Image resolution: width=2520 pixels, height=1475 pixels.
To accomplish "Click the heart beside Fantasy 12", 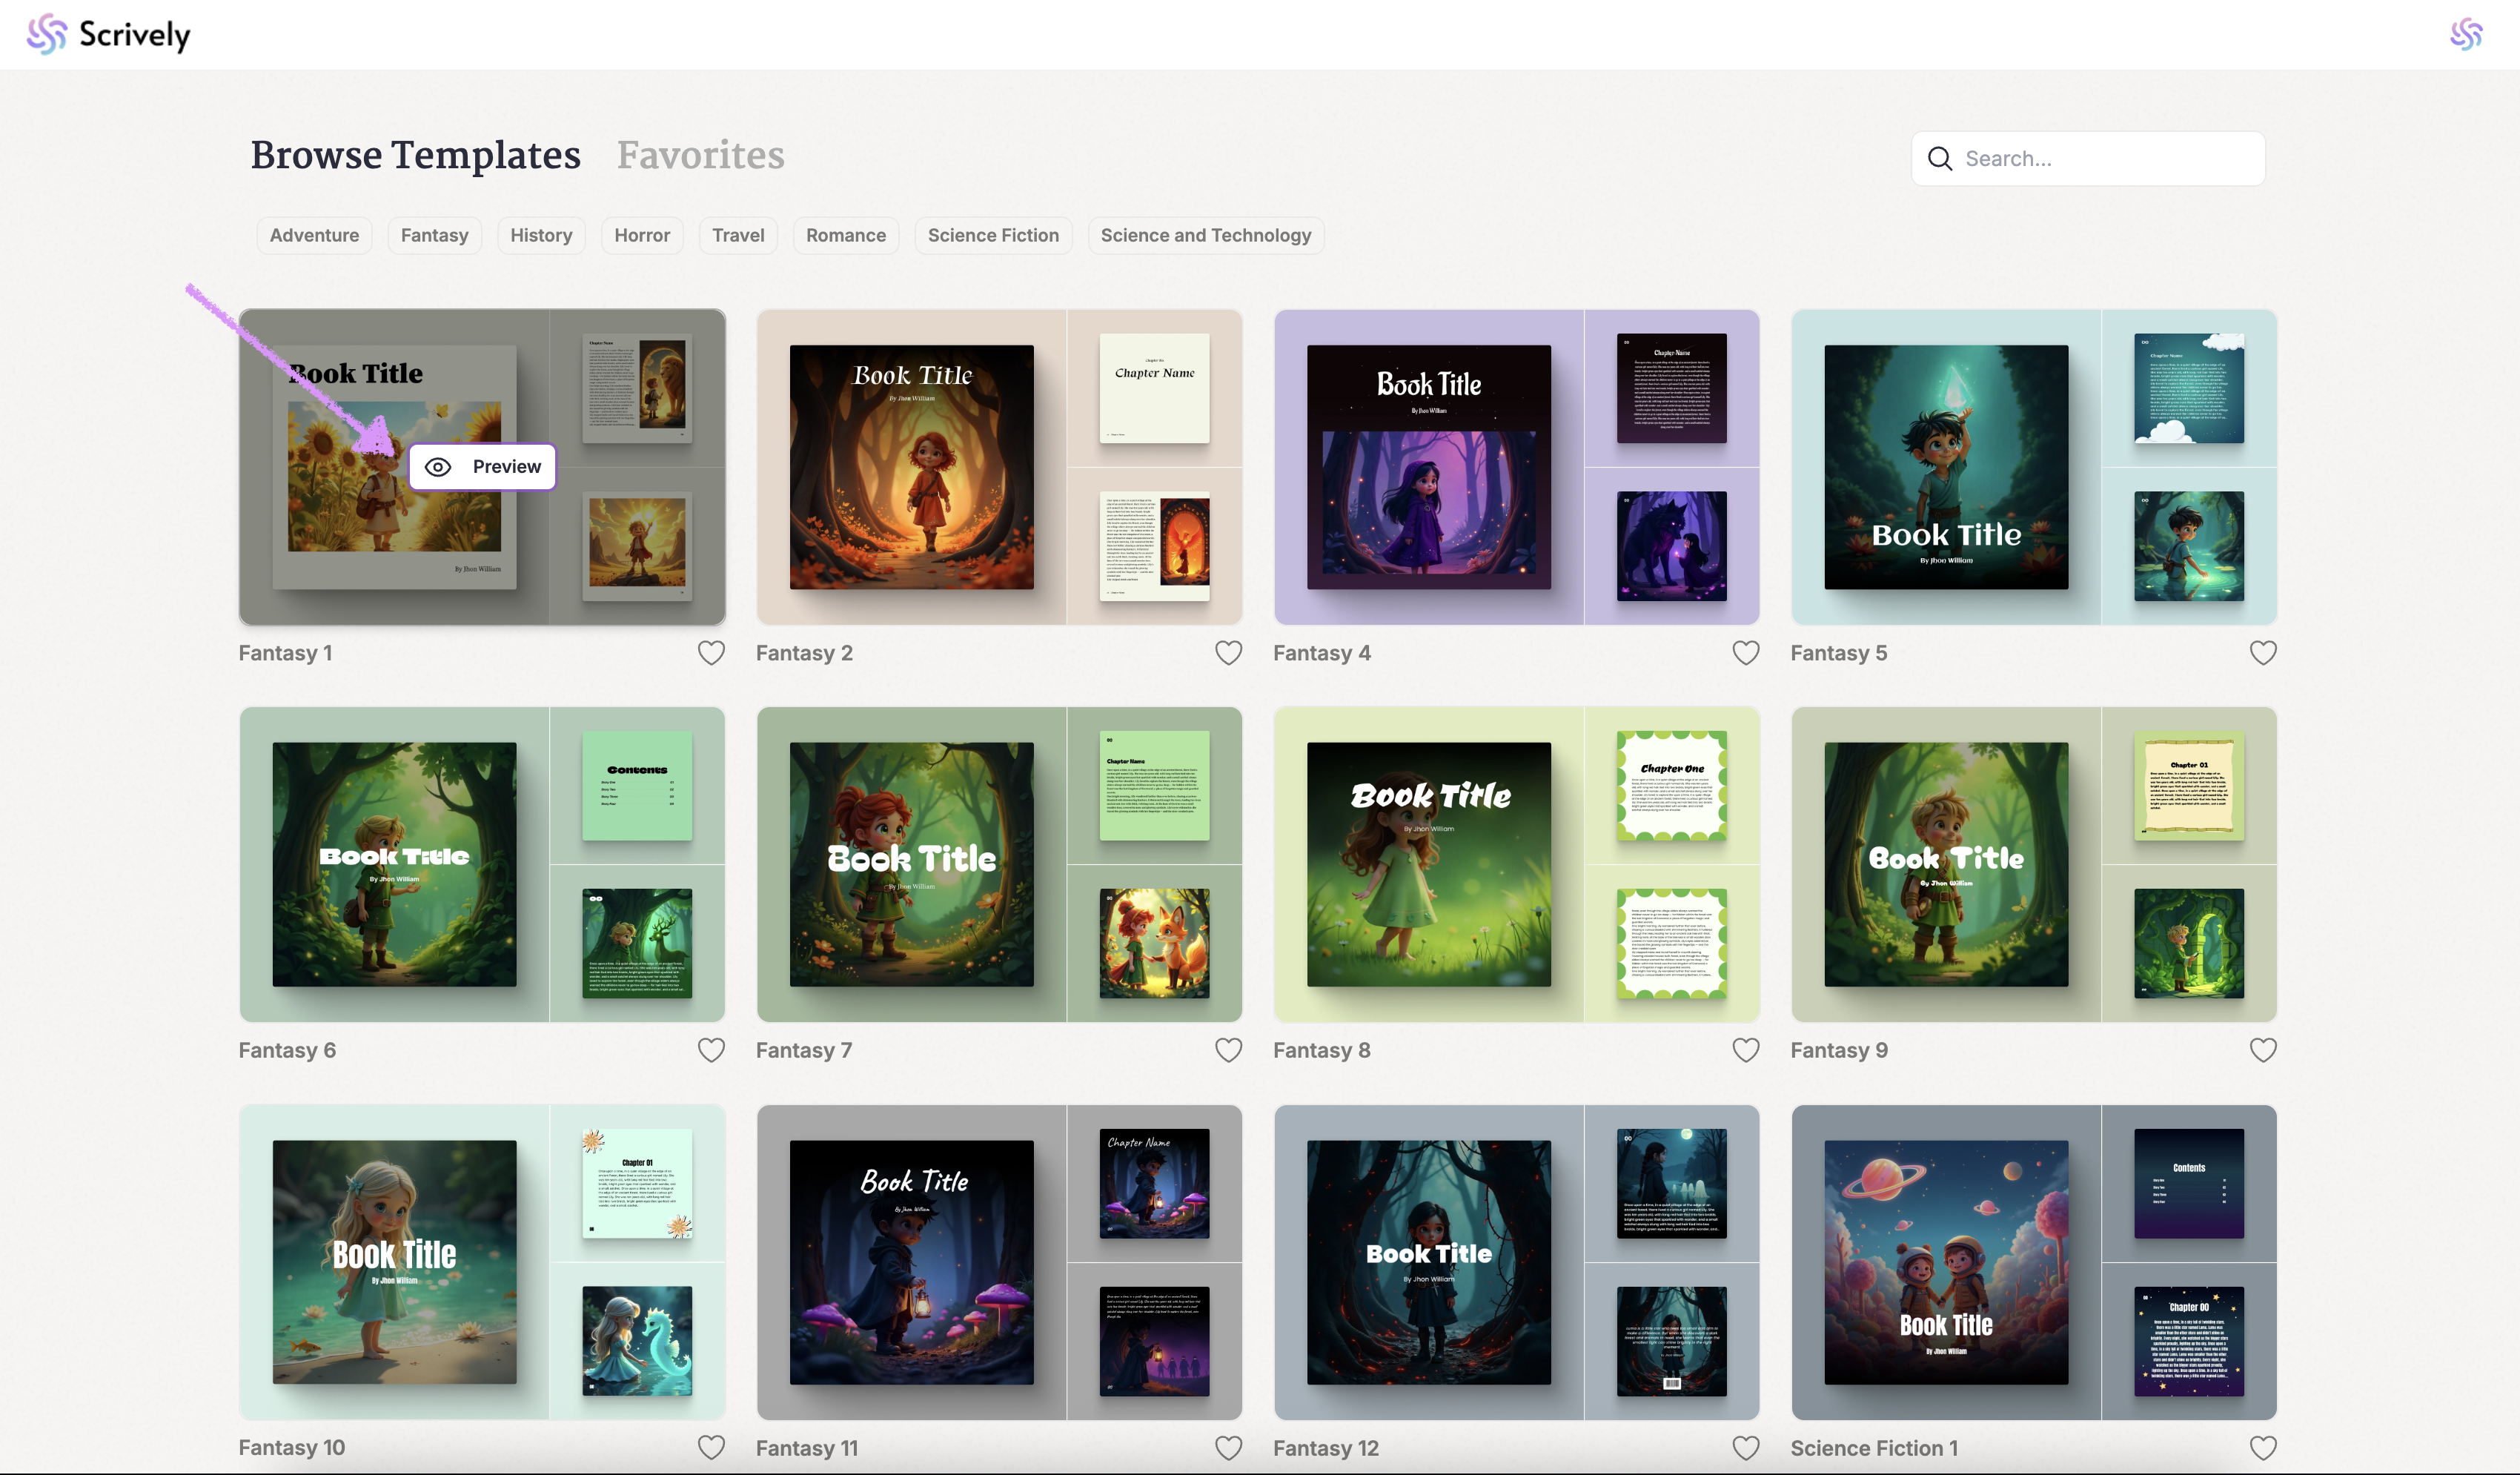I will click(1745, 1447).
